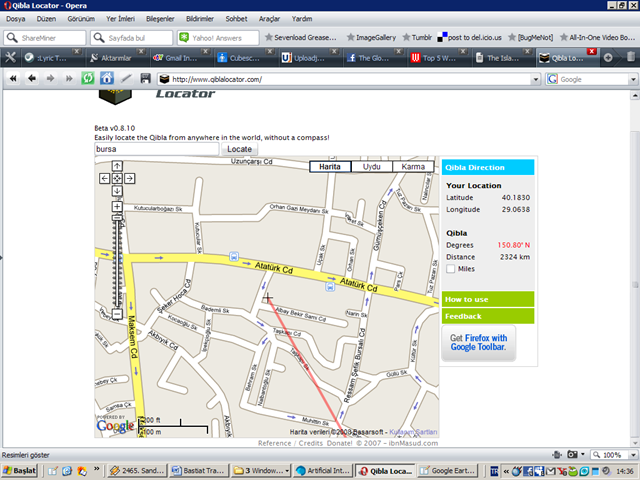The height and width of the screenshot is (480, 640).
Task: Click the Opera panels wrench icon
Action: [10, 58]
